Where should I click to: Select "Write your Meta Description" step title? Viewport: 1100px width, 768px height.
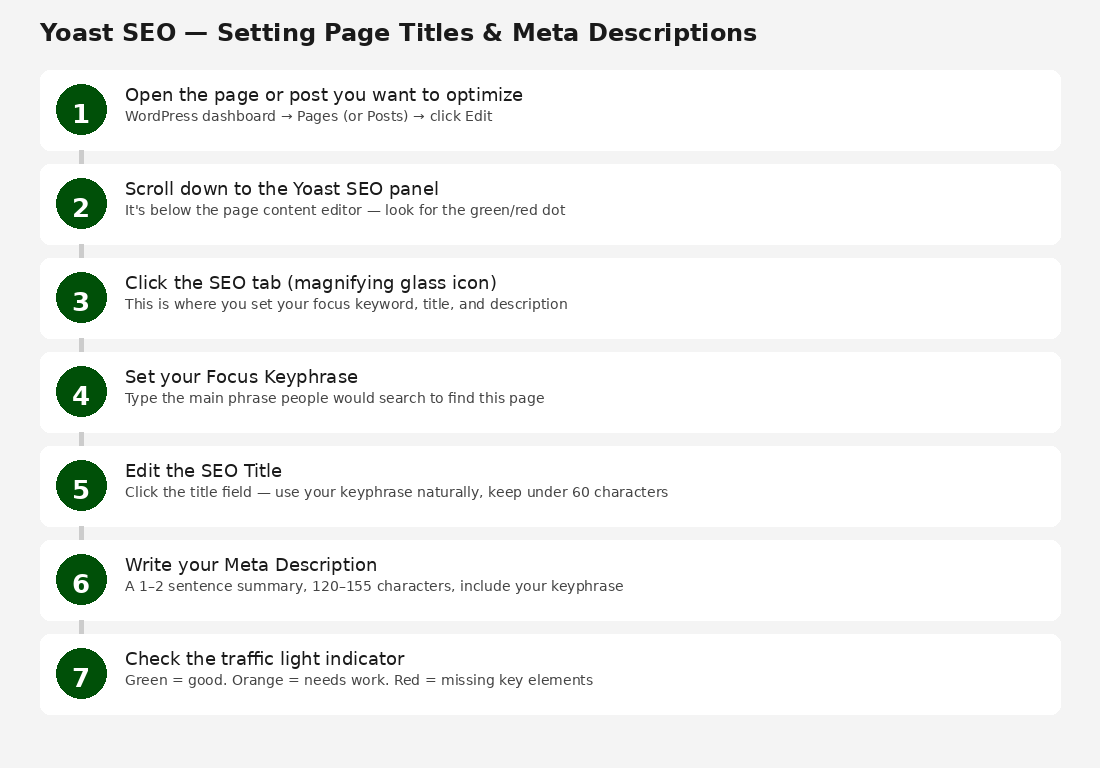coord(250,565)
